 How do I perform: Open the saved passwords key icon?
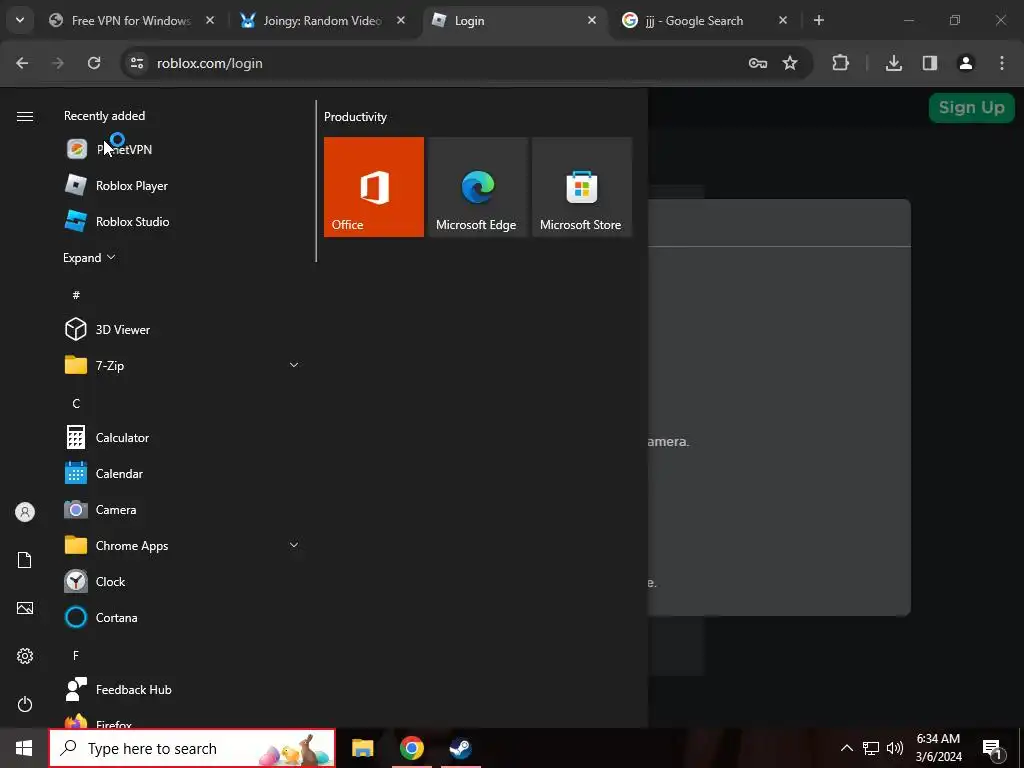758,63
